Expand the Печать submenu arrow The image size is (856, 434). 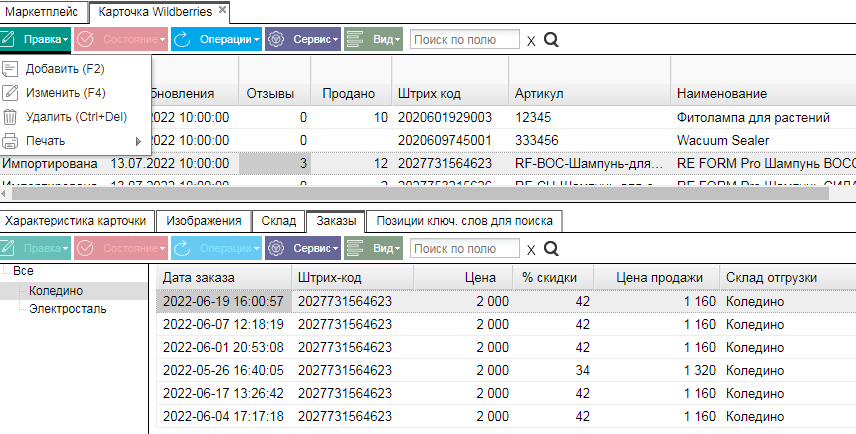click(138, 141)
